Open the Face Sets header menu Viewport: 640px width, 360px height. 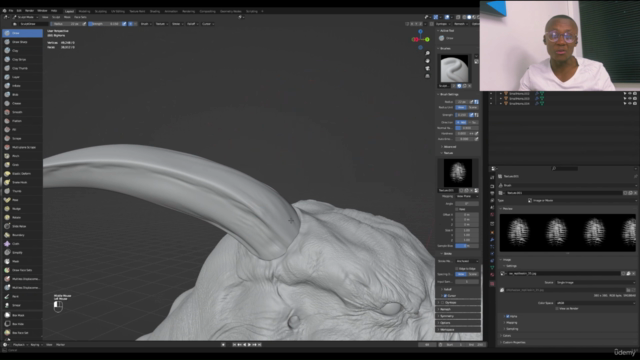coord(80,17)
